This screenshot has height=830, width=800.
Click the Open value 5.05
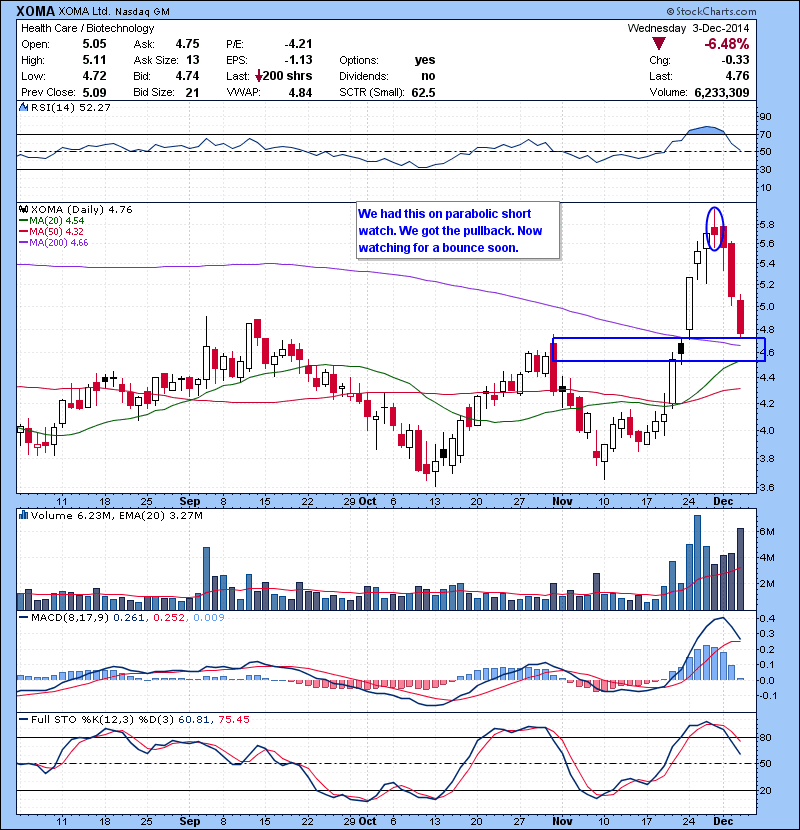(x=94, y=44)
